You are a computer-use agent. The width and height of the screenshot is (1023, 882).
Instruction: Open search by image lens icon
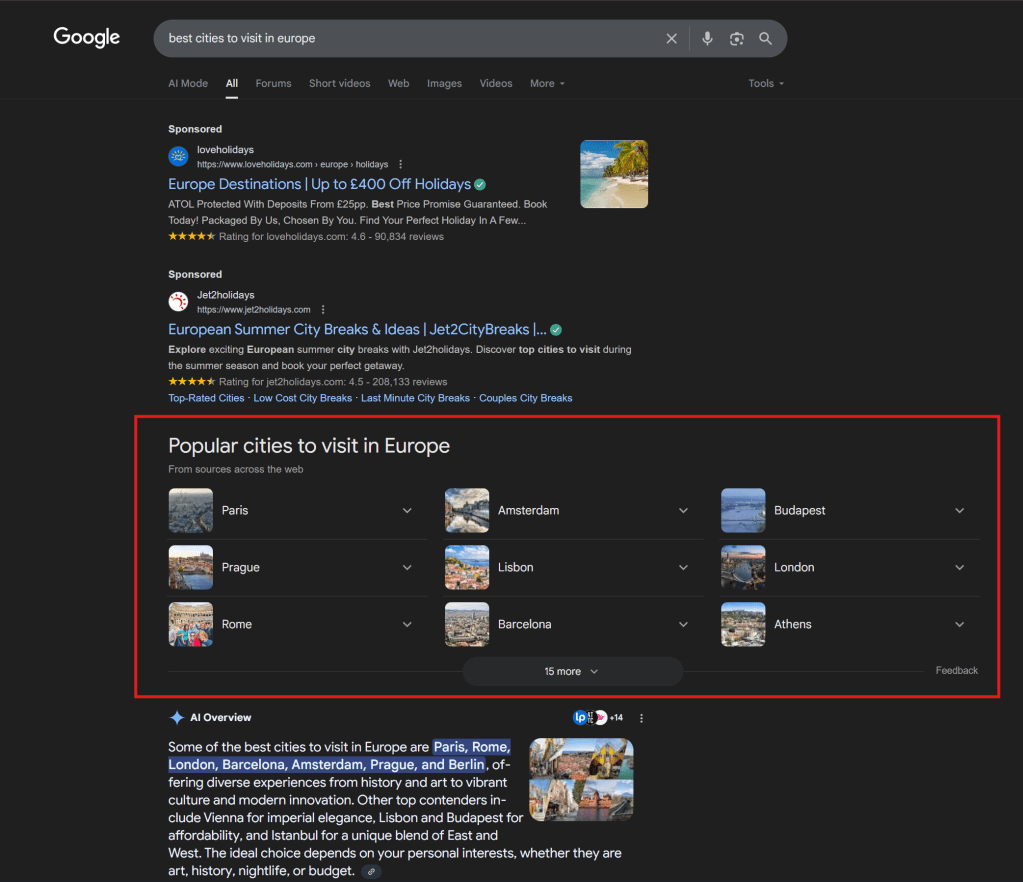(x=737, y=39)
